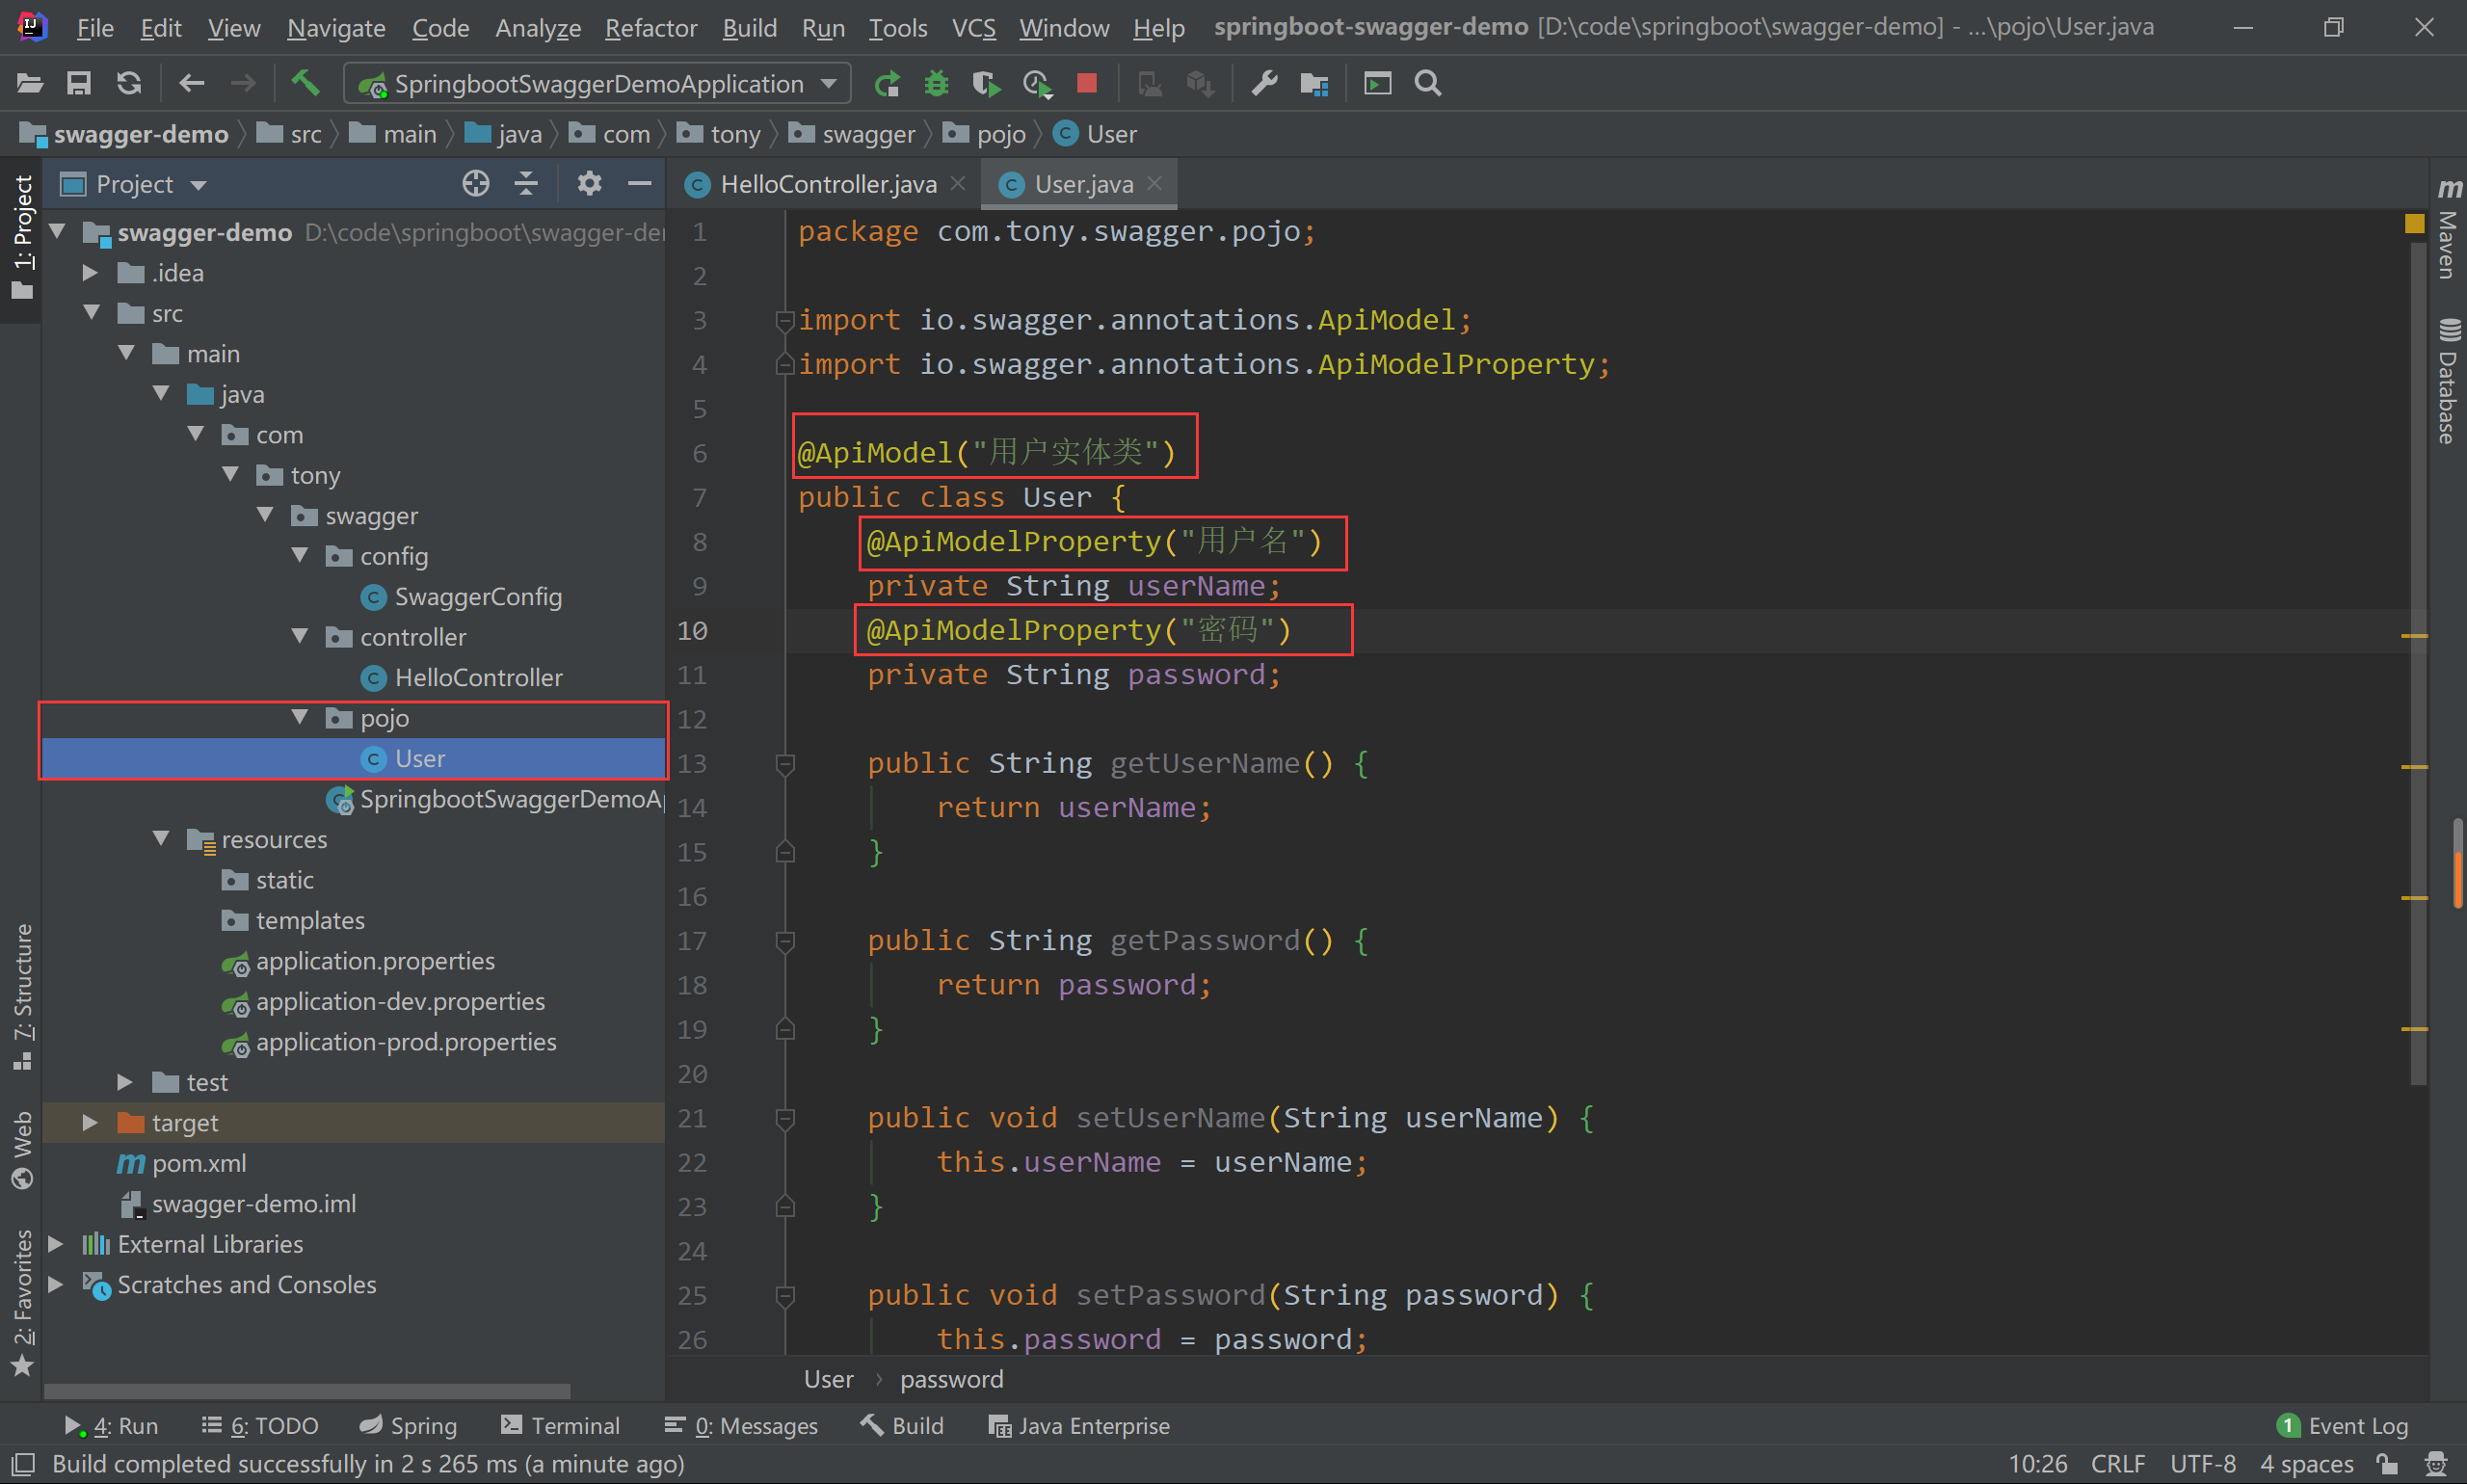Stop the running application
The width and height of the screenshot is (2467, 1484).
(x=1087, y=83)
